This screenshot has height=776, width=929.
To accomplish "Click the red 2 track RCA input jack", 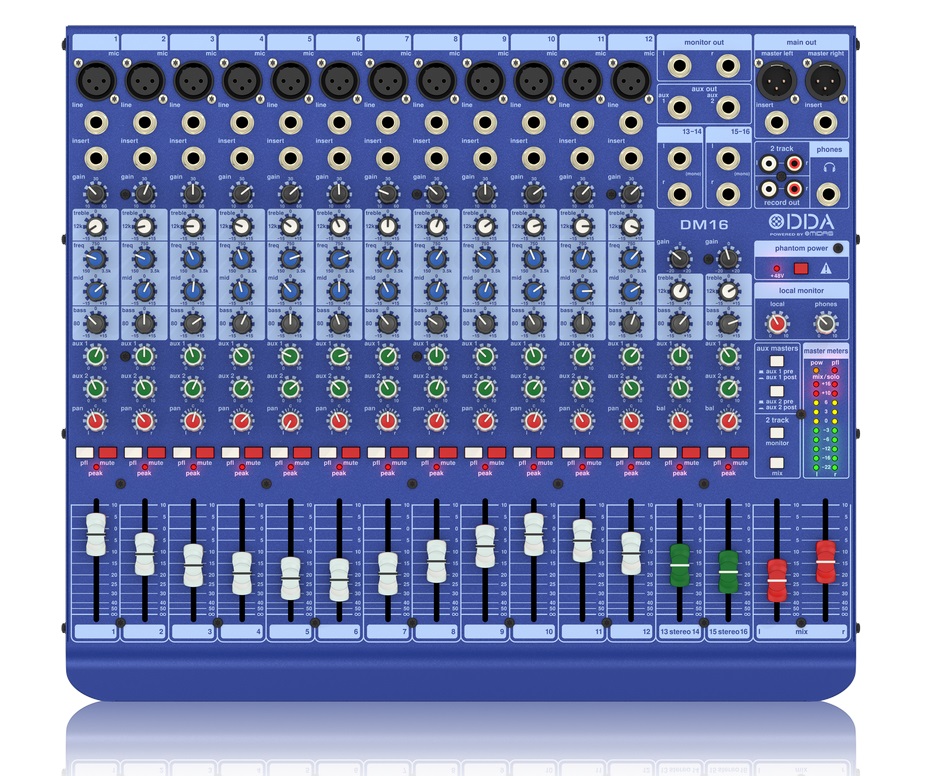I will tap(794, 163).
